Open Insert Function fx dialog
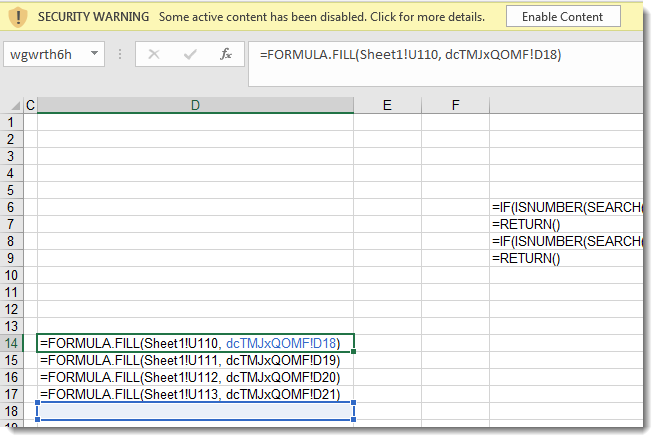Screen dimensions: 658x442 point(226,54)
